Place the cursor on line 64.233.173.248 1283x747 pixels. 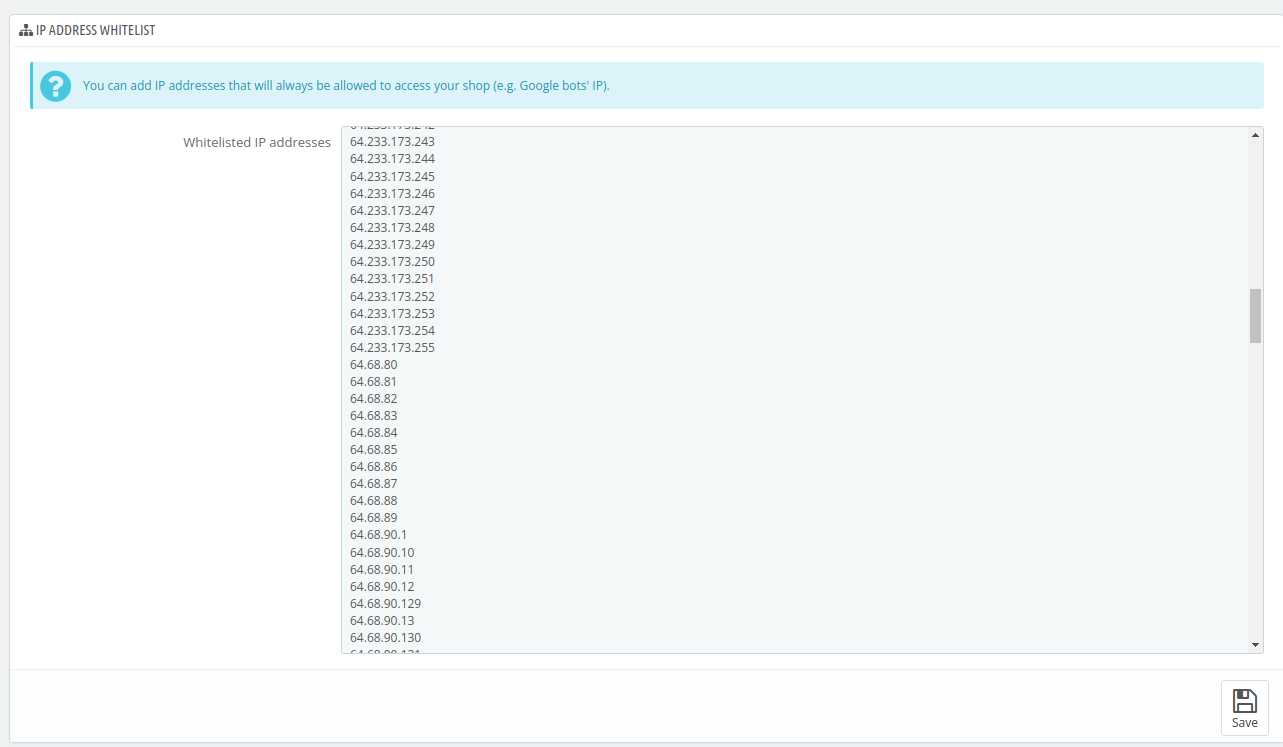pyautogui.click(x=392, y=227)
